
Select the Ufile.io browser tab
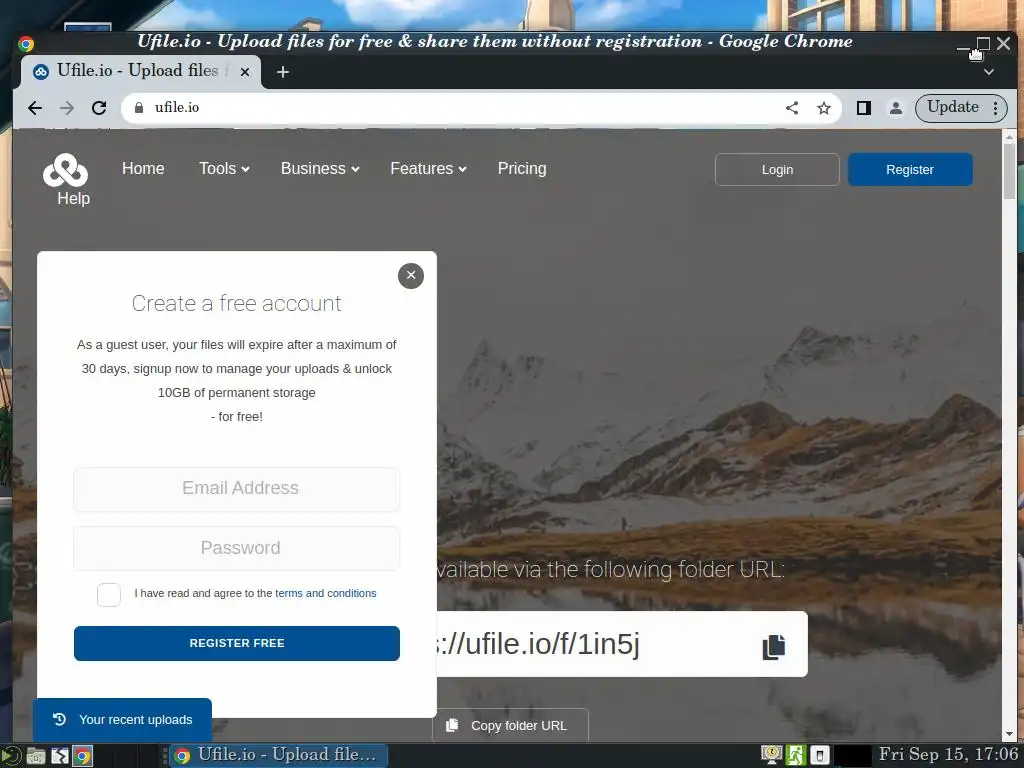(140, 71)
